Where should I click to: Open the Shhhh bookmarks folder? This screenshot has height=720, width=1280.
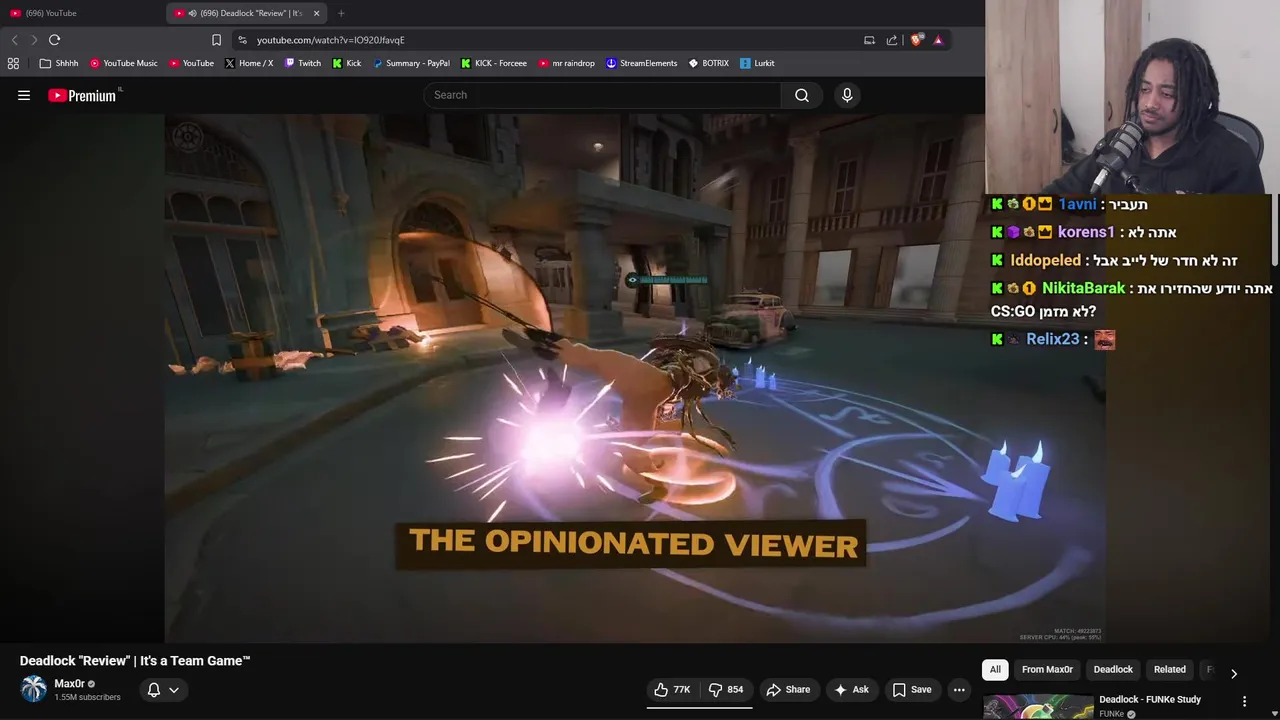(x=58, y=63)
